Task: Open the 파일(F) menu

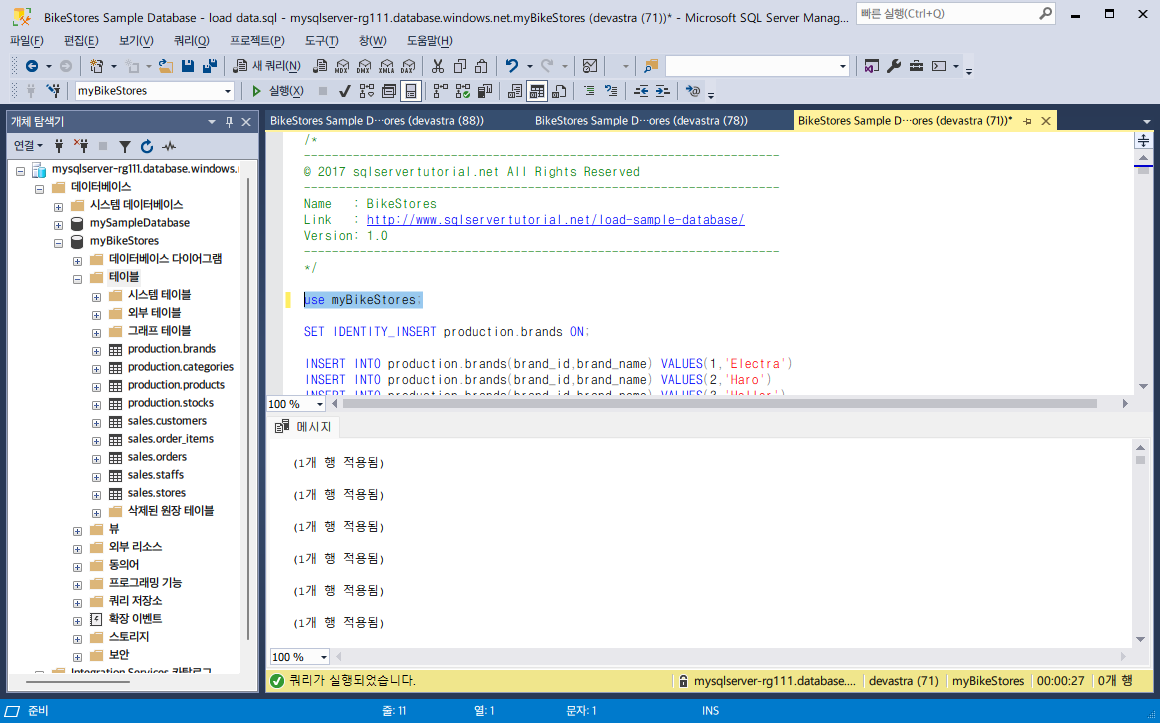Action: pyautogui.click(x=27, y=41)
